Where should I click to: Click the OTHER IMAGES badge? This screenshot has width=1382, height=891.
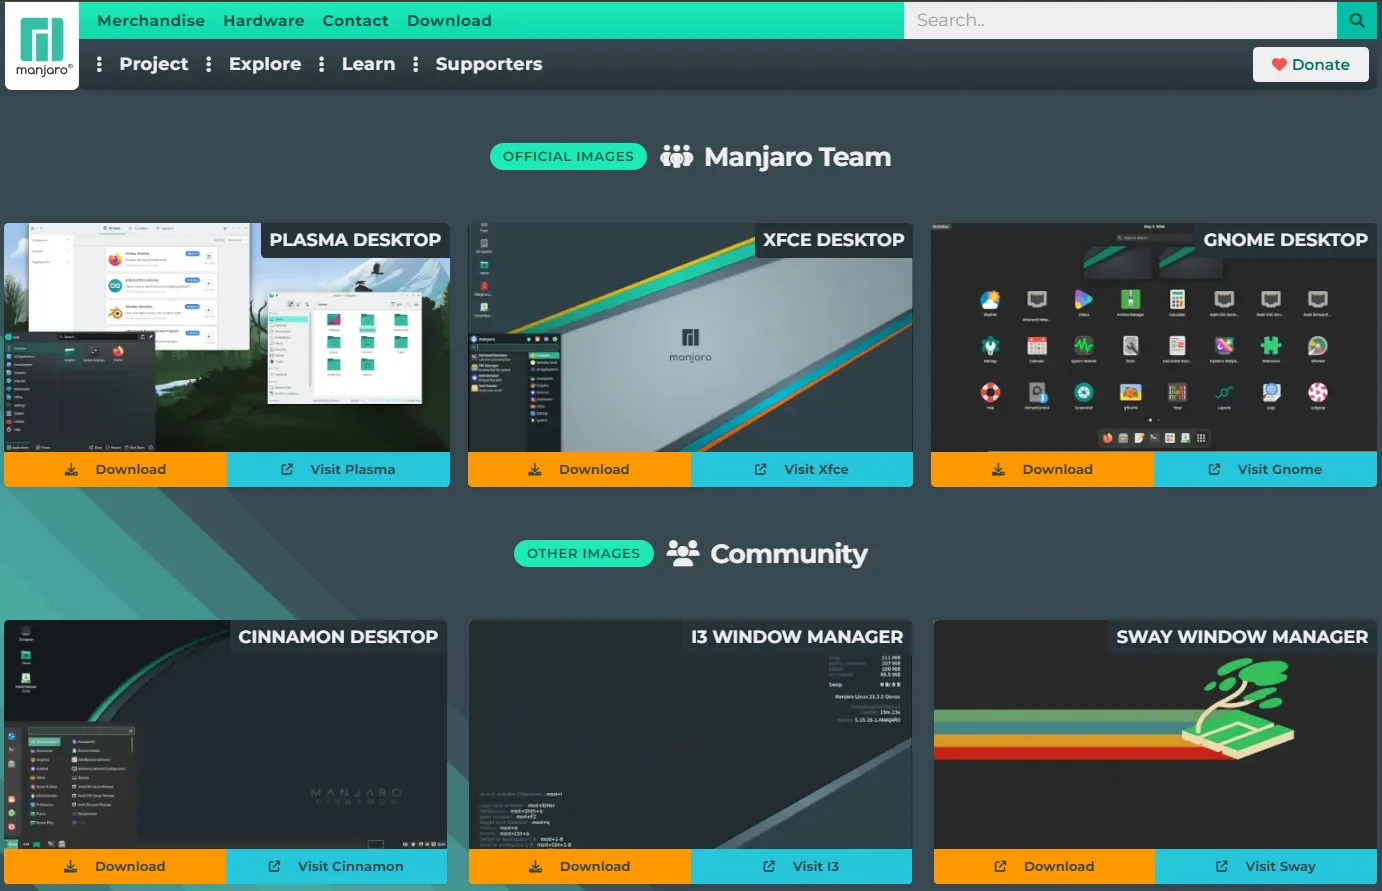click(583, 553)
